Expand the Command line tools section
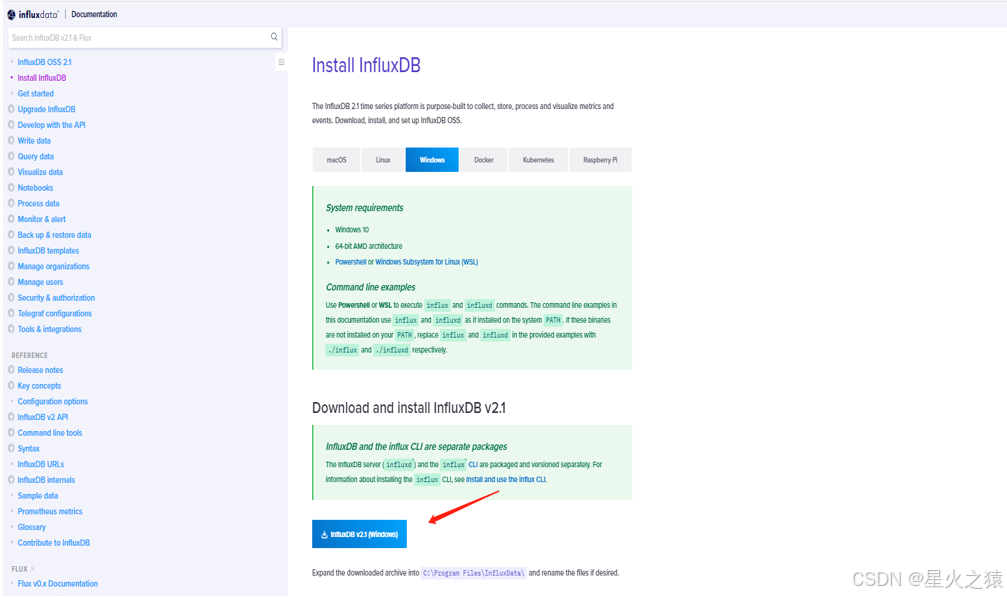The image size is (1007, 597). tap(11, 433)
